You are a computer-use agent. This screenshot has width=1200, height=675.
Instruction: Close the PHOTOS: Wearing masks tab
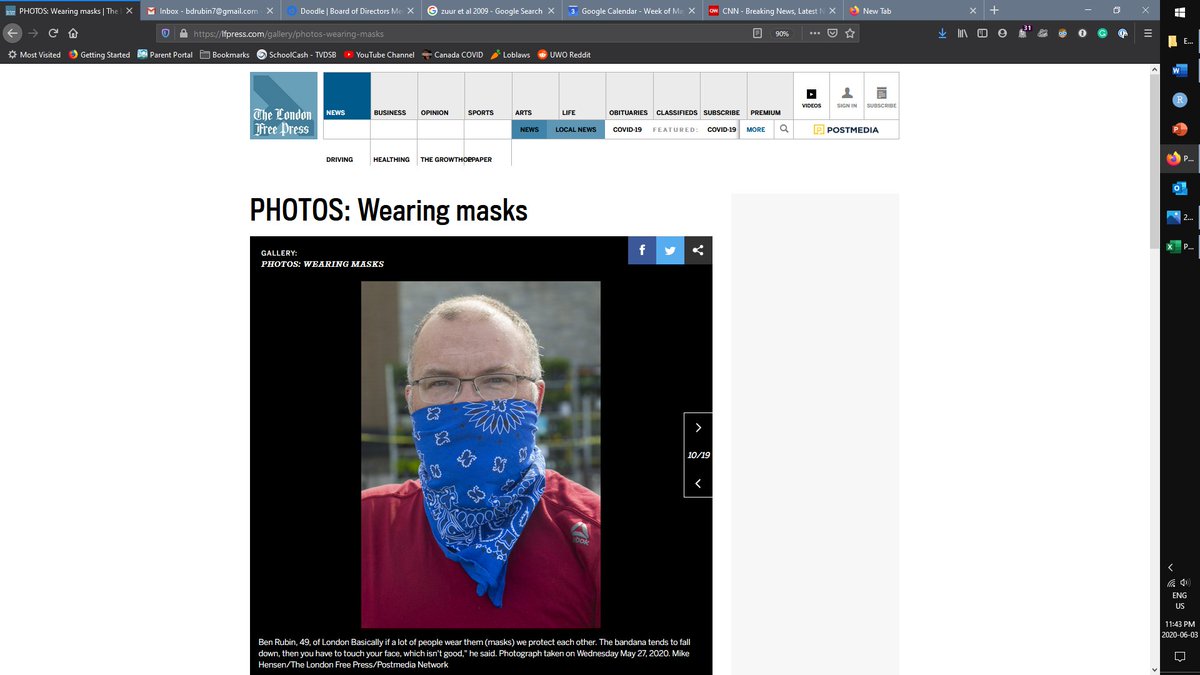click(x=129, y=10)
